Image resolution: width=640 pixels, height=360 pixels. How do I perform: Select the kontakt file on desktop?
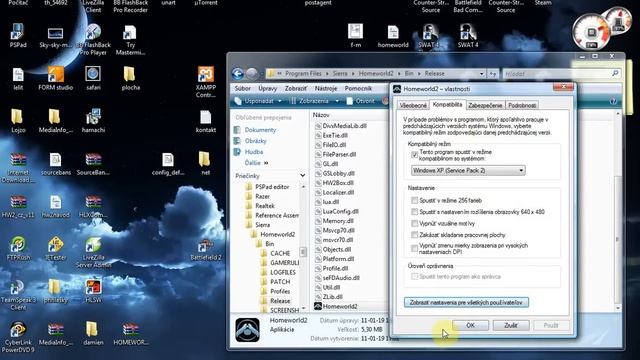pos(206,121)
